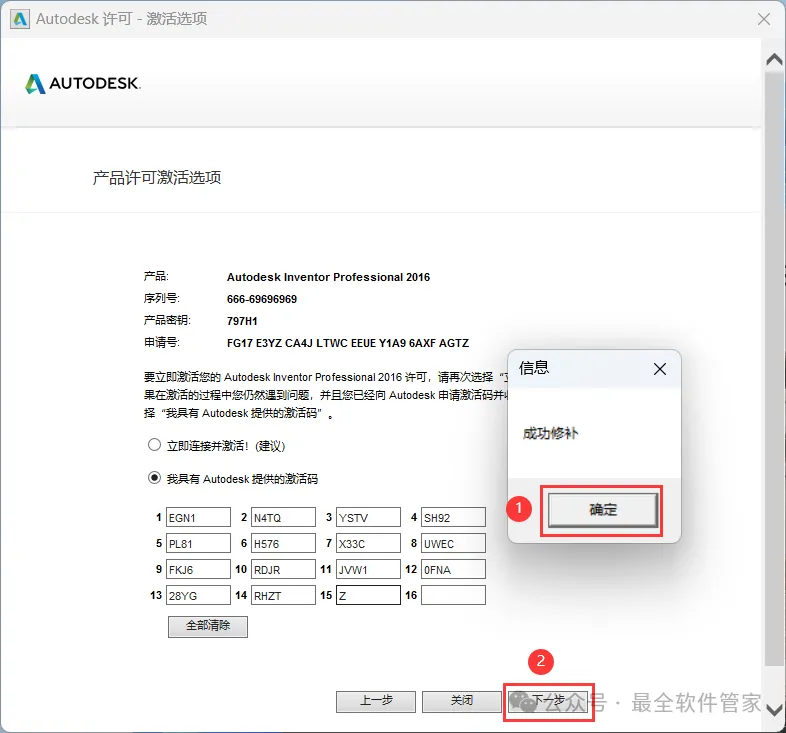Click activation code field 9 containing FKJ6
This screenshot has height=733, width=786.
pos(199,570)
